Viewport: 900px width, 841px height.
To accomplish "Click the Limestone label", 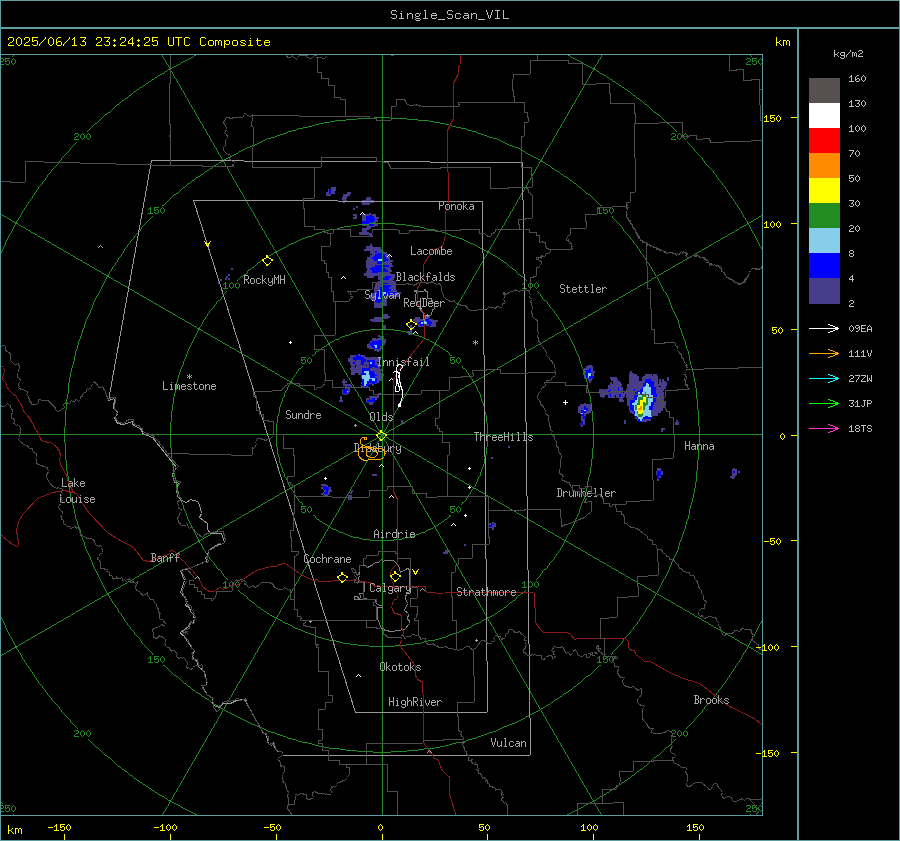I will pos(189,386).
